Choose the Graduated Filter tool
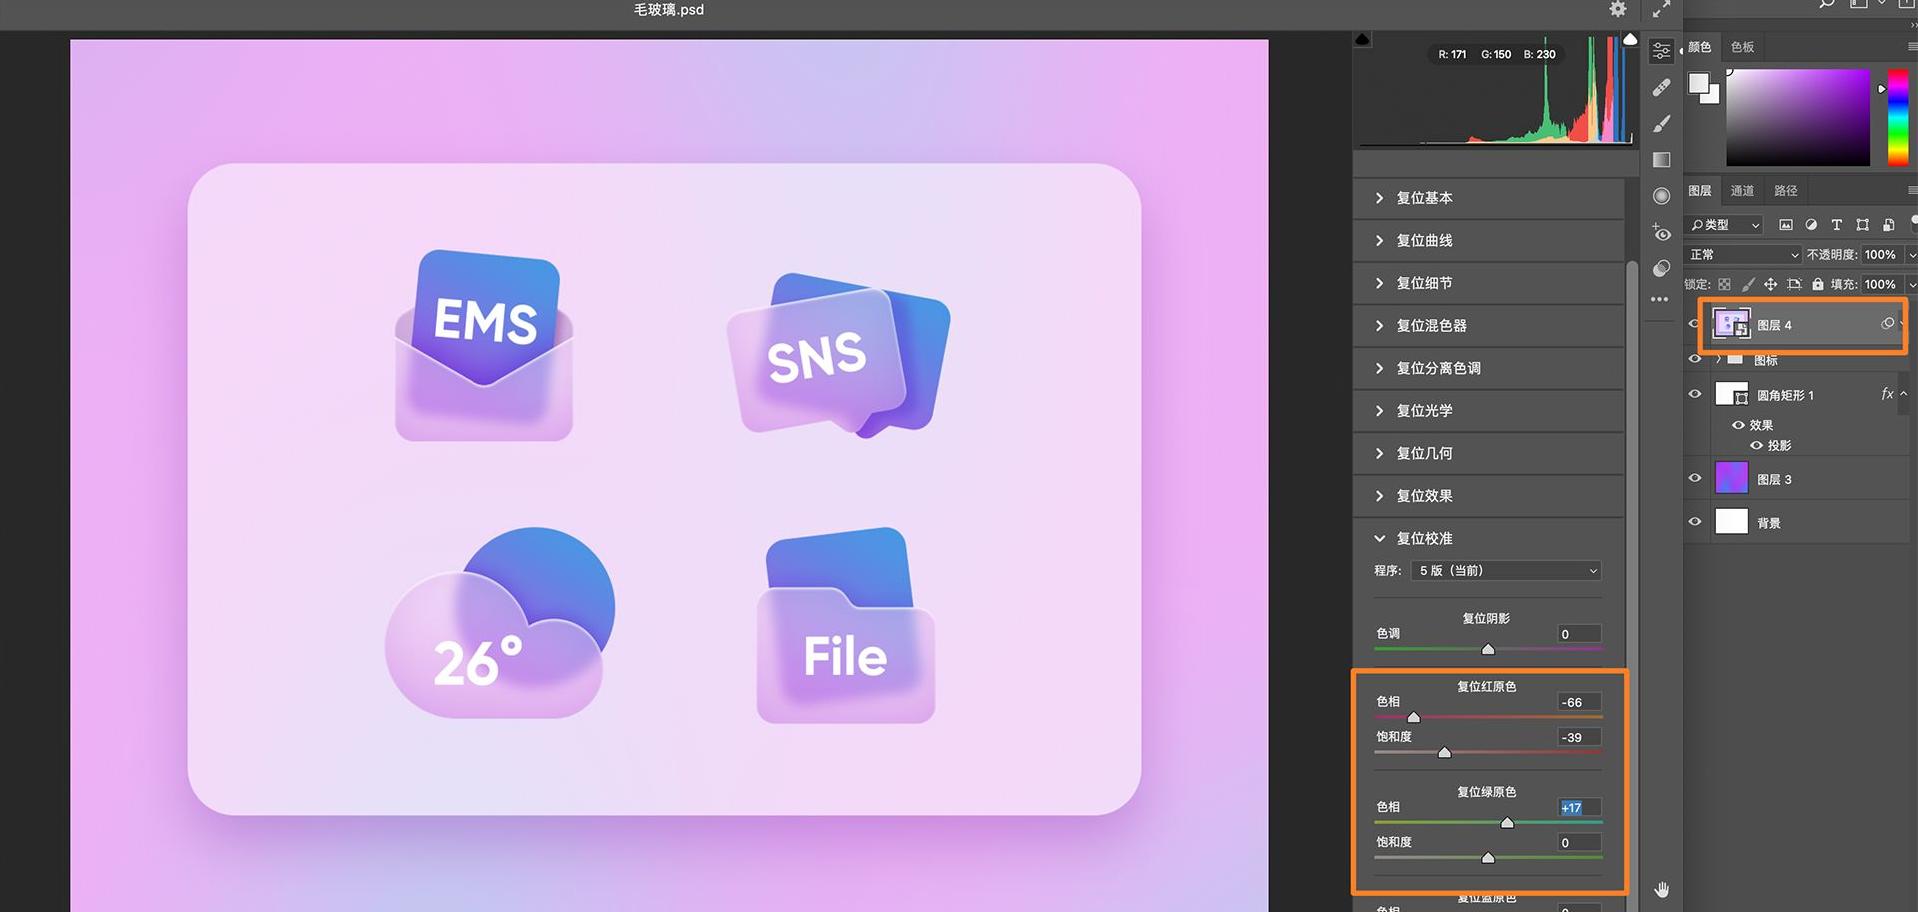 pyautogui.click(x=1661, y=160)
